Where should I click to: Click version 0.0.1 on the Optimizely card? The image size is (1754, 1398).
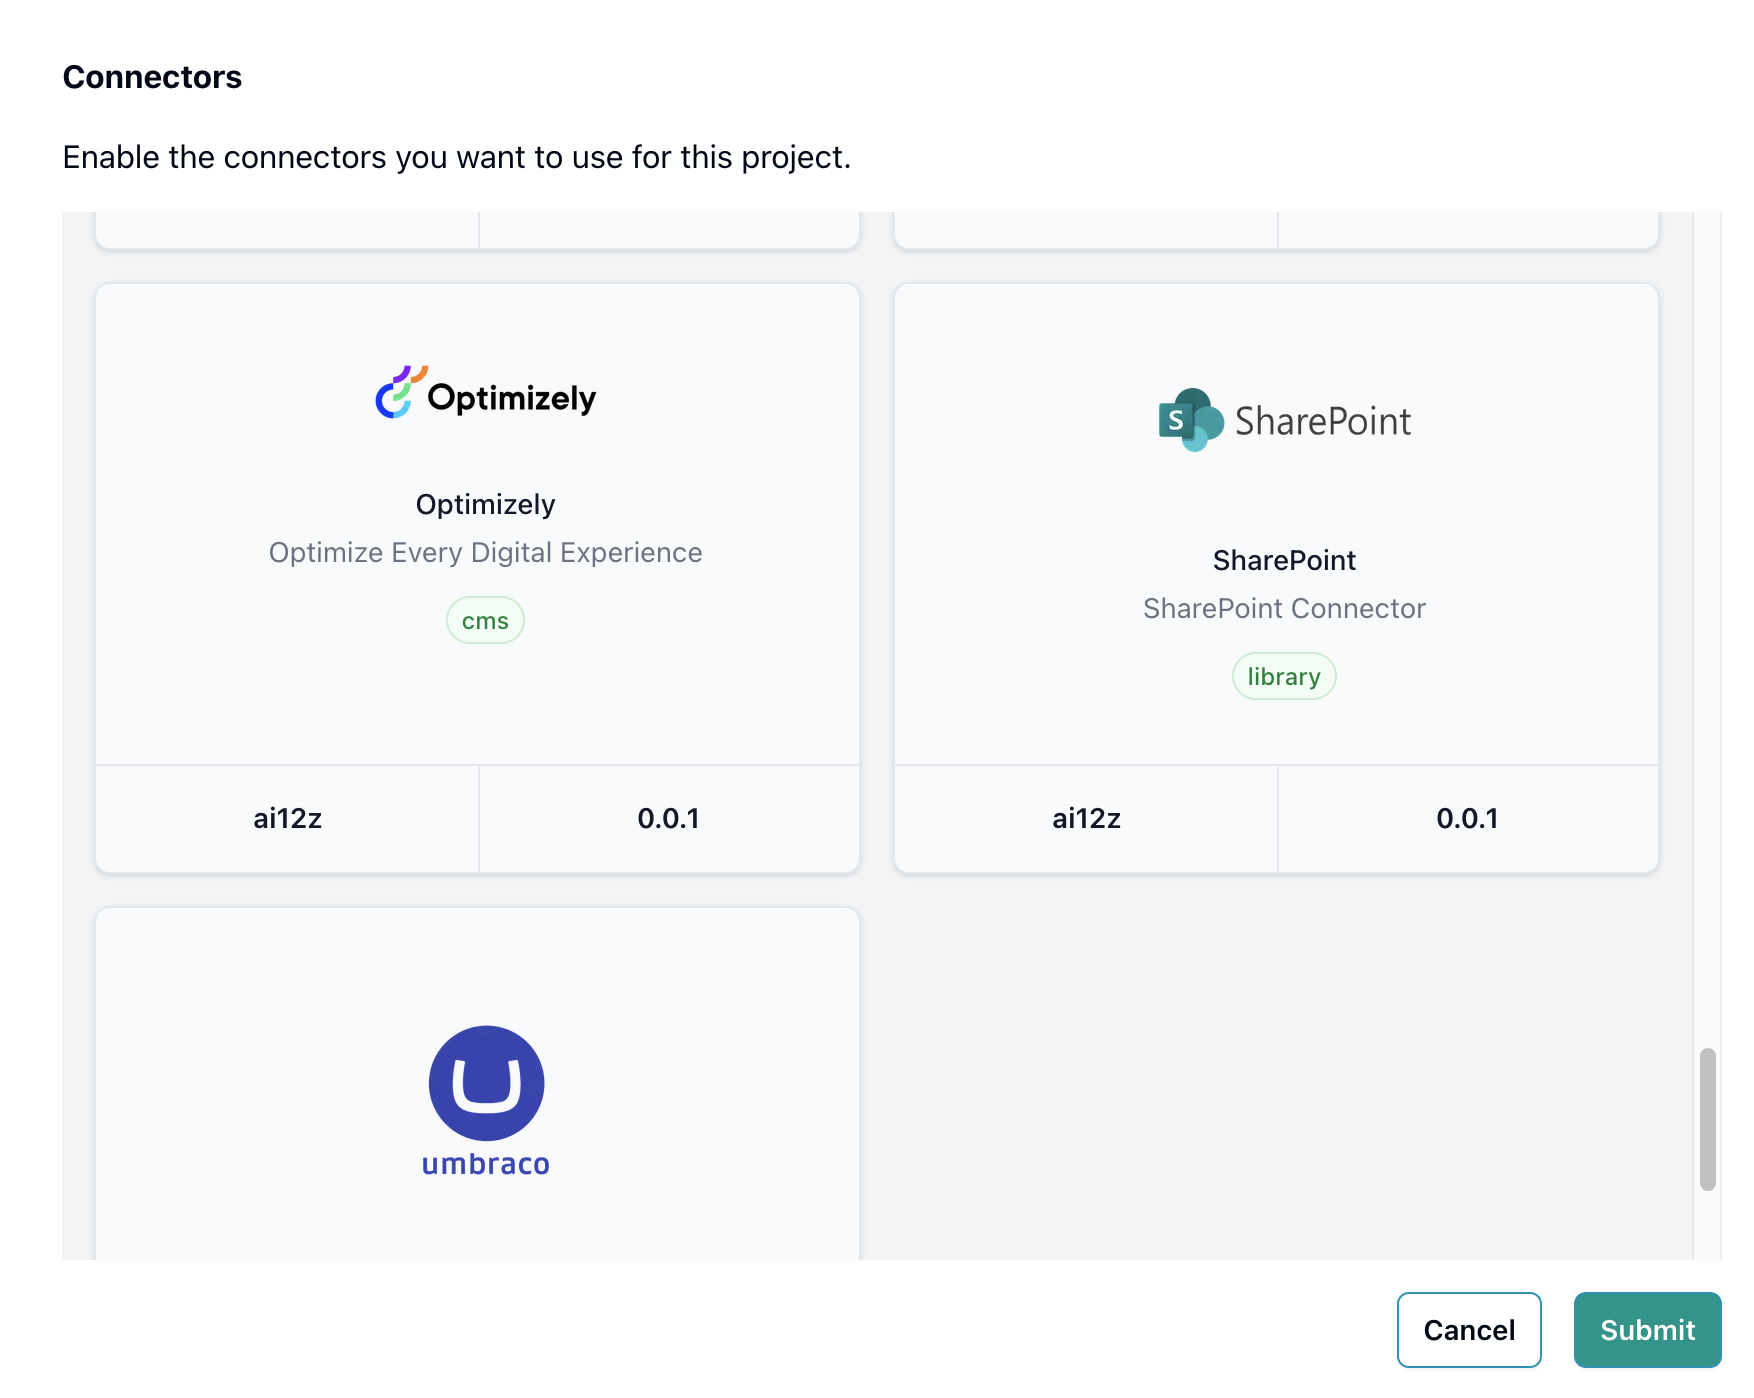click(x=669, y=818)
